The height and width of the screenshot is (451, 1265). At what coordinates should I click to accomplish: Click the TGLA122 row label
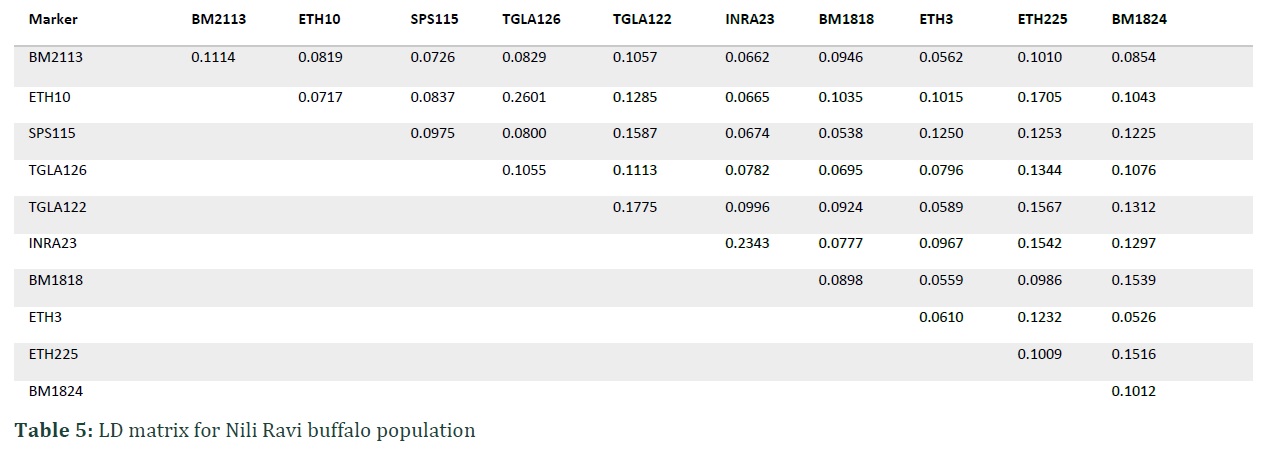57,207
